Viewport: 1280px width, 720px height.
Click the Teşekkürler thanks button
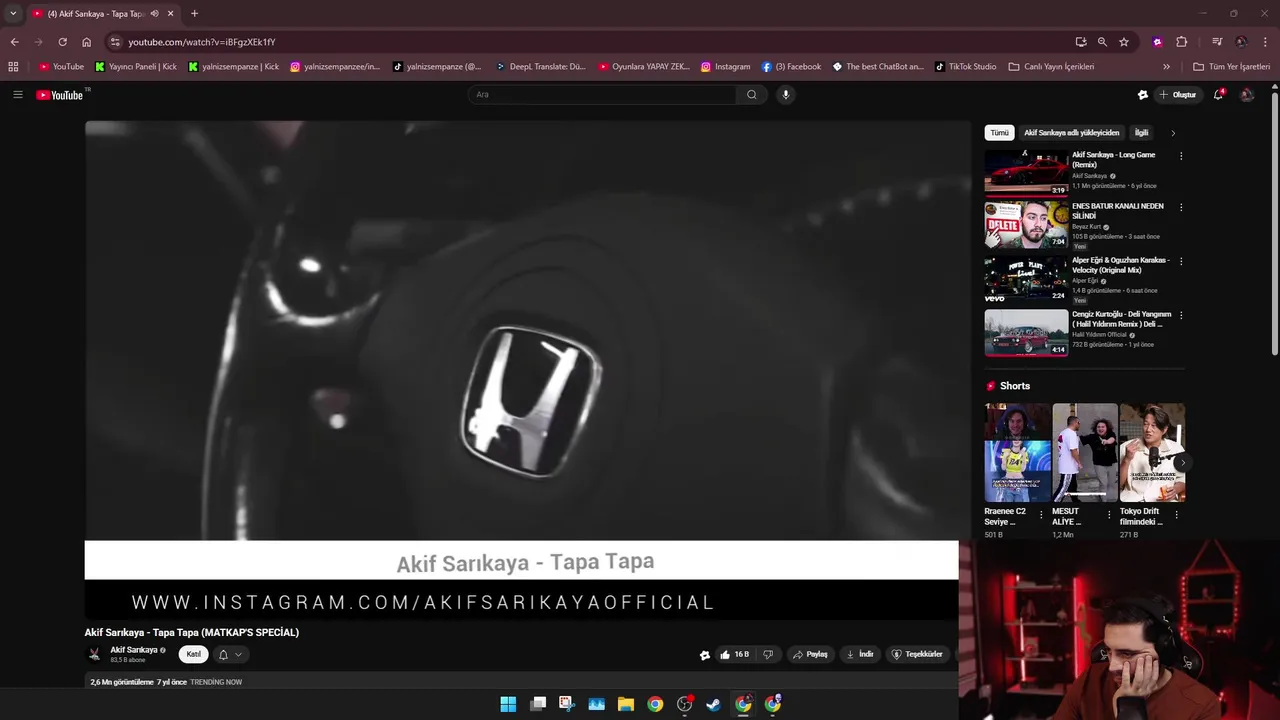point(917,655)
